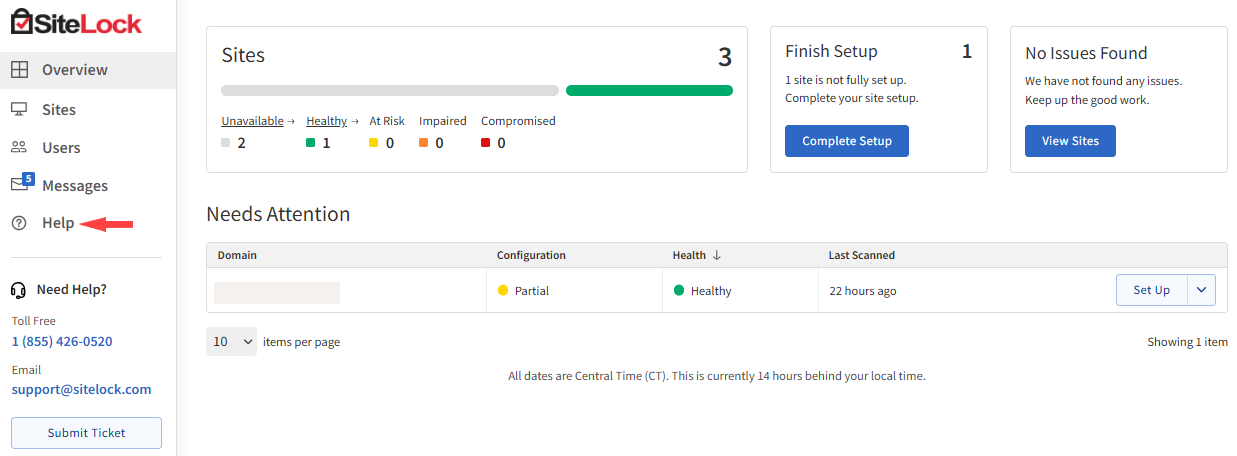Viewport: 1237px width, 456px height.
Task: Expand the Set Up dropdown arrow
Action: 1201,290
